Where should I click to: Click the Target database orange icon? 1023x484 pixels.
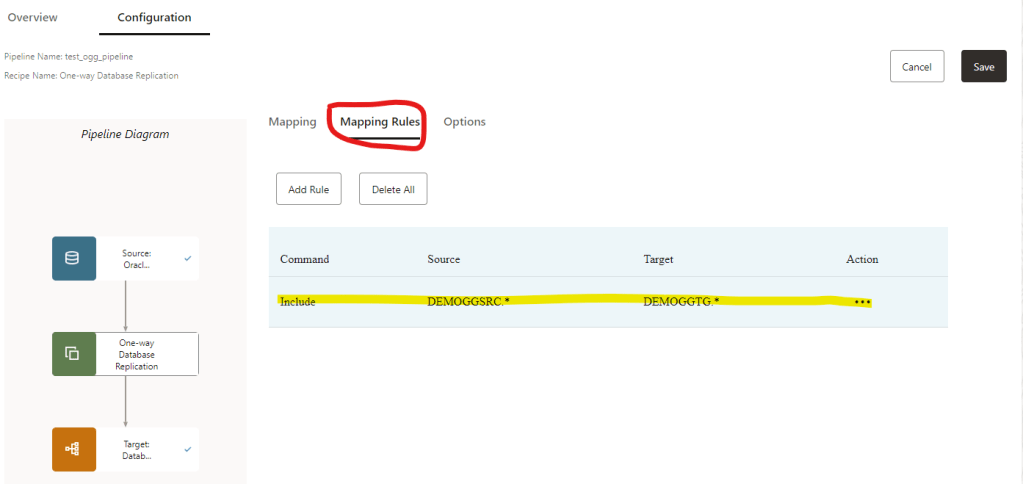(73, 449)
